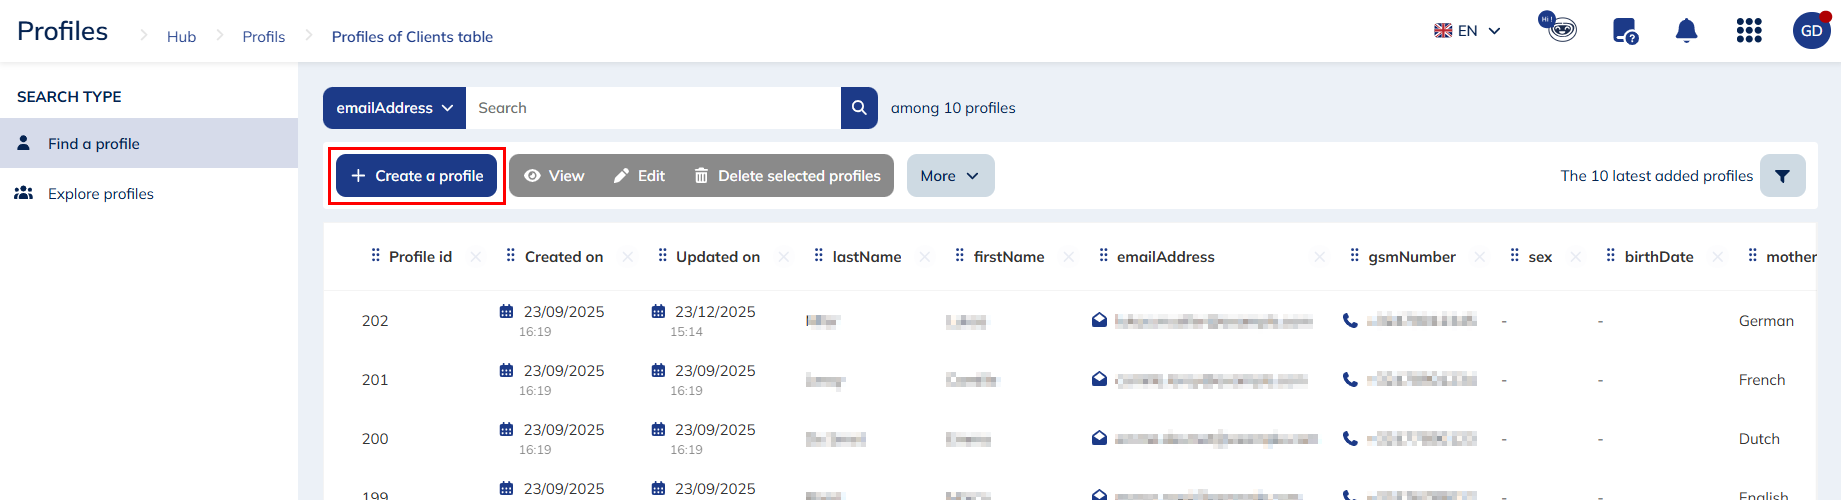Viewport: 1841px width, 500px height.
Task: Remove the gsmNumber column
Action: (1480, 257)
